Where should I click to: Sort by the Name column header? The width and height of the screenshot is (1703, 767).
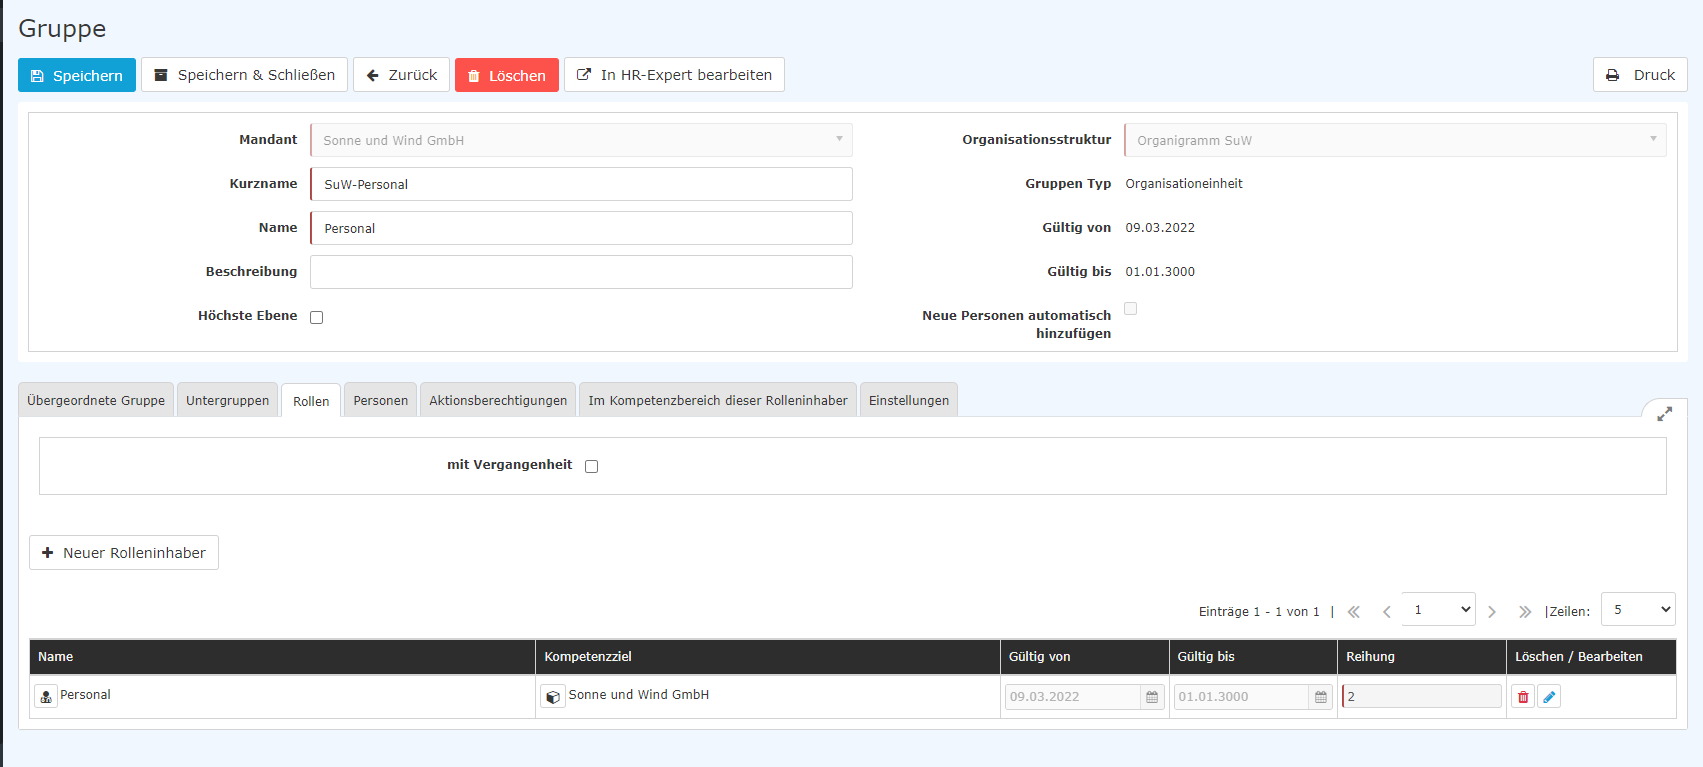click(x=282, y=657)
